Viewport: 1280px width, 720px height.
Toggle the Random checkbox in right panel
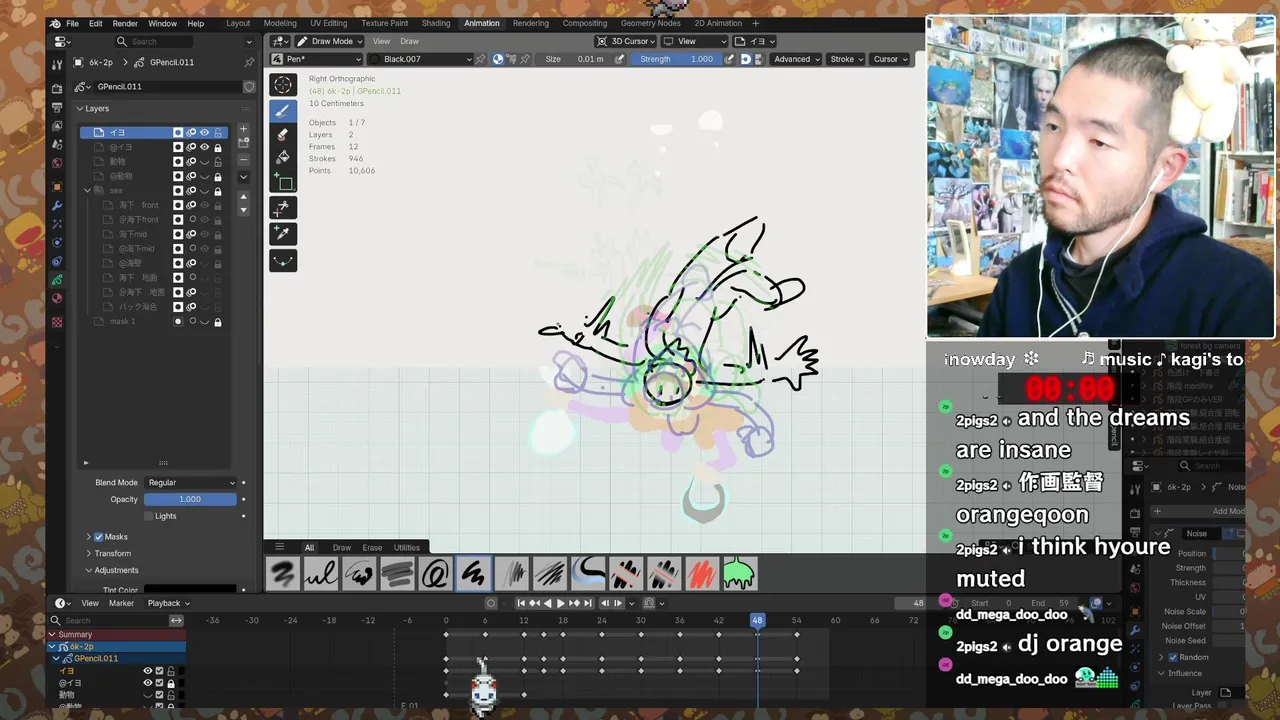pos(1173,657)
